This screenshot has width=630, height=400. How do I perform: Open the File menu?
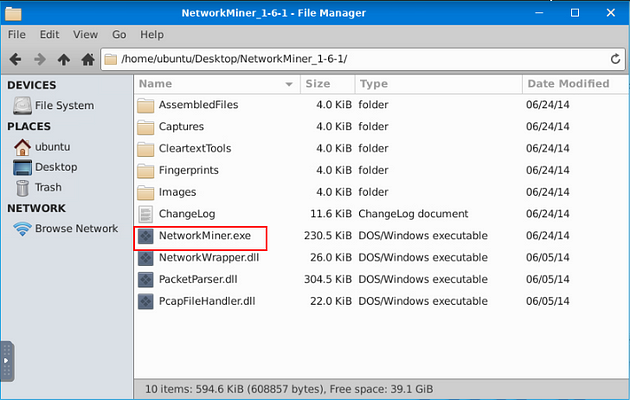(17, 35)
